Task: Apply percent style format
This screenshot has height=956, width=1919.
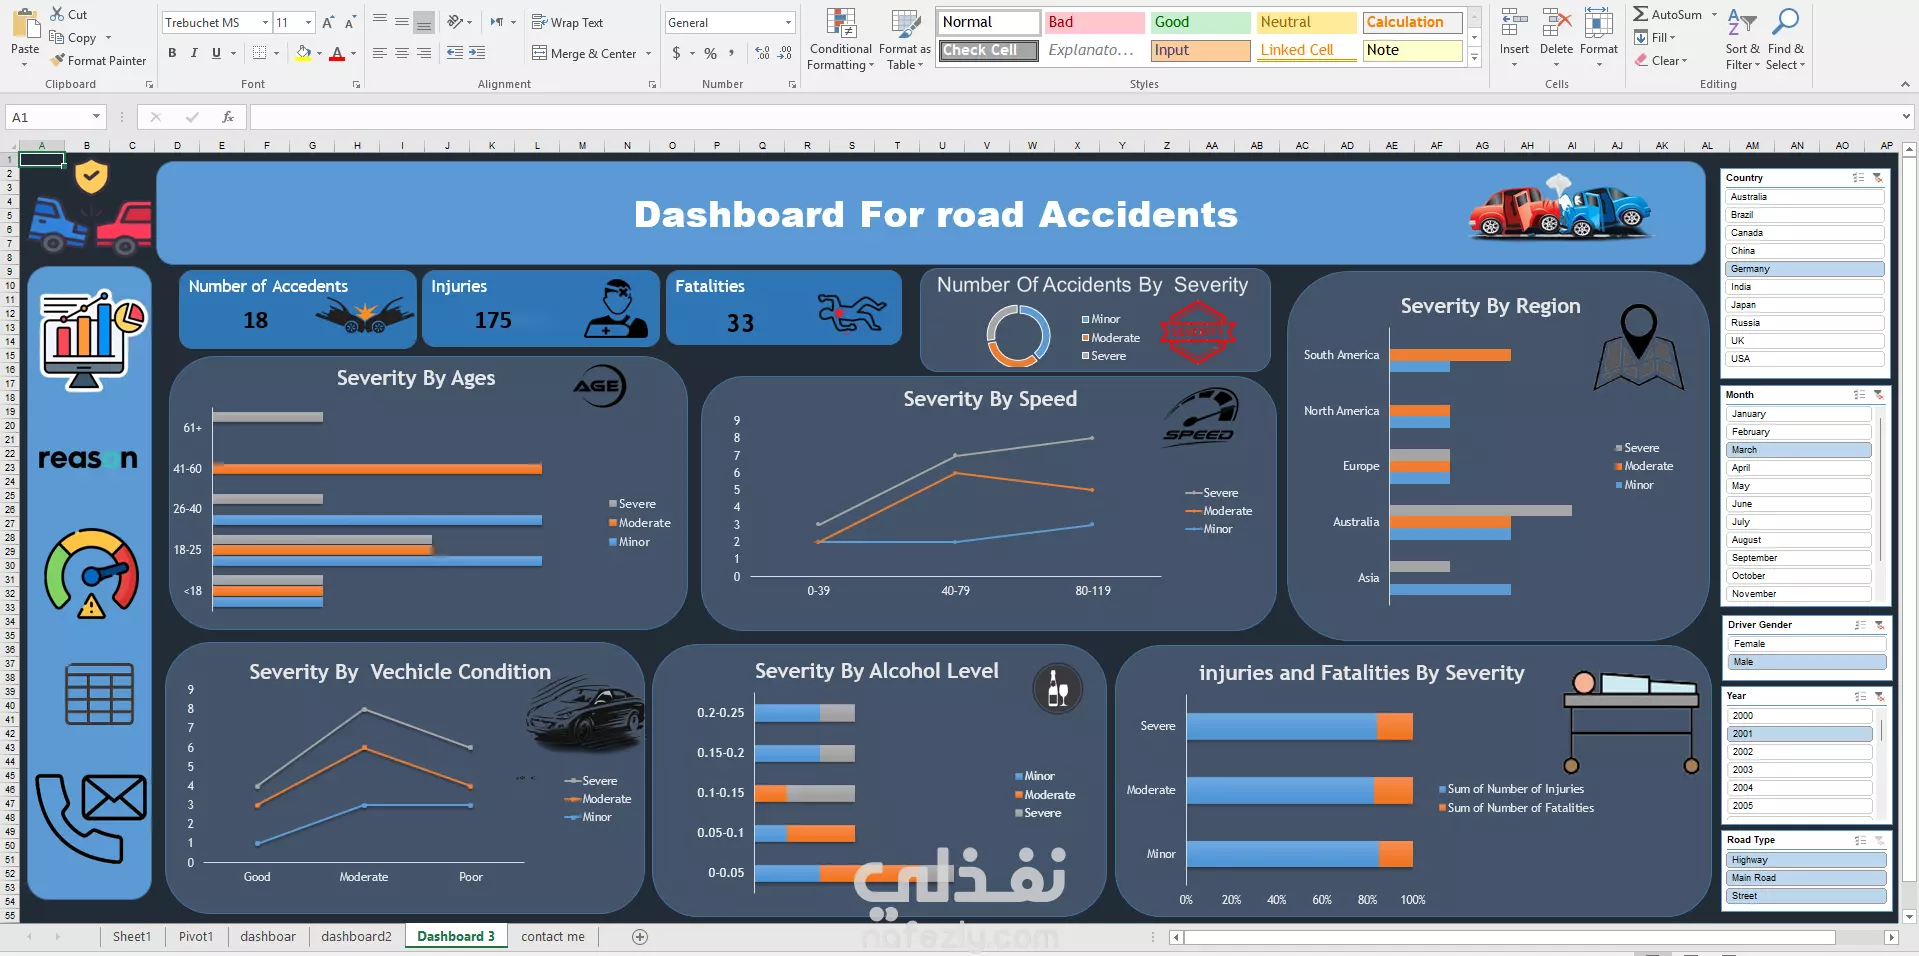Action: (x=710, y=53)
